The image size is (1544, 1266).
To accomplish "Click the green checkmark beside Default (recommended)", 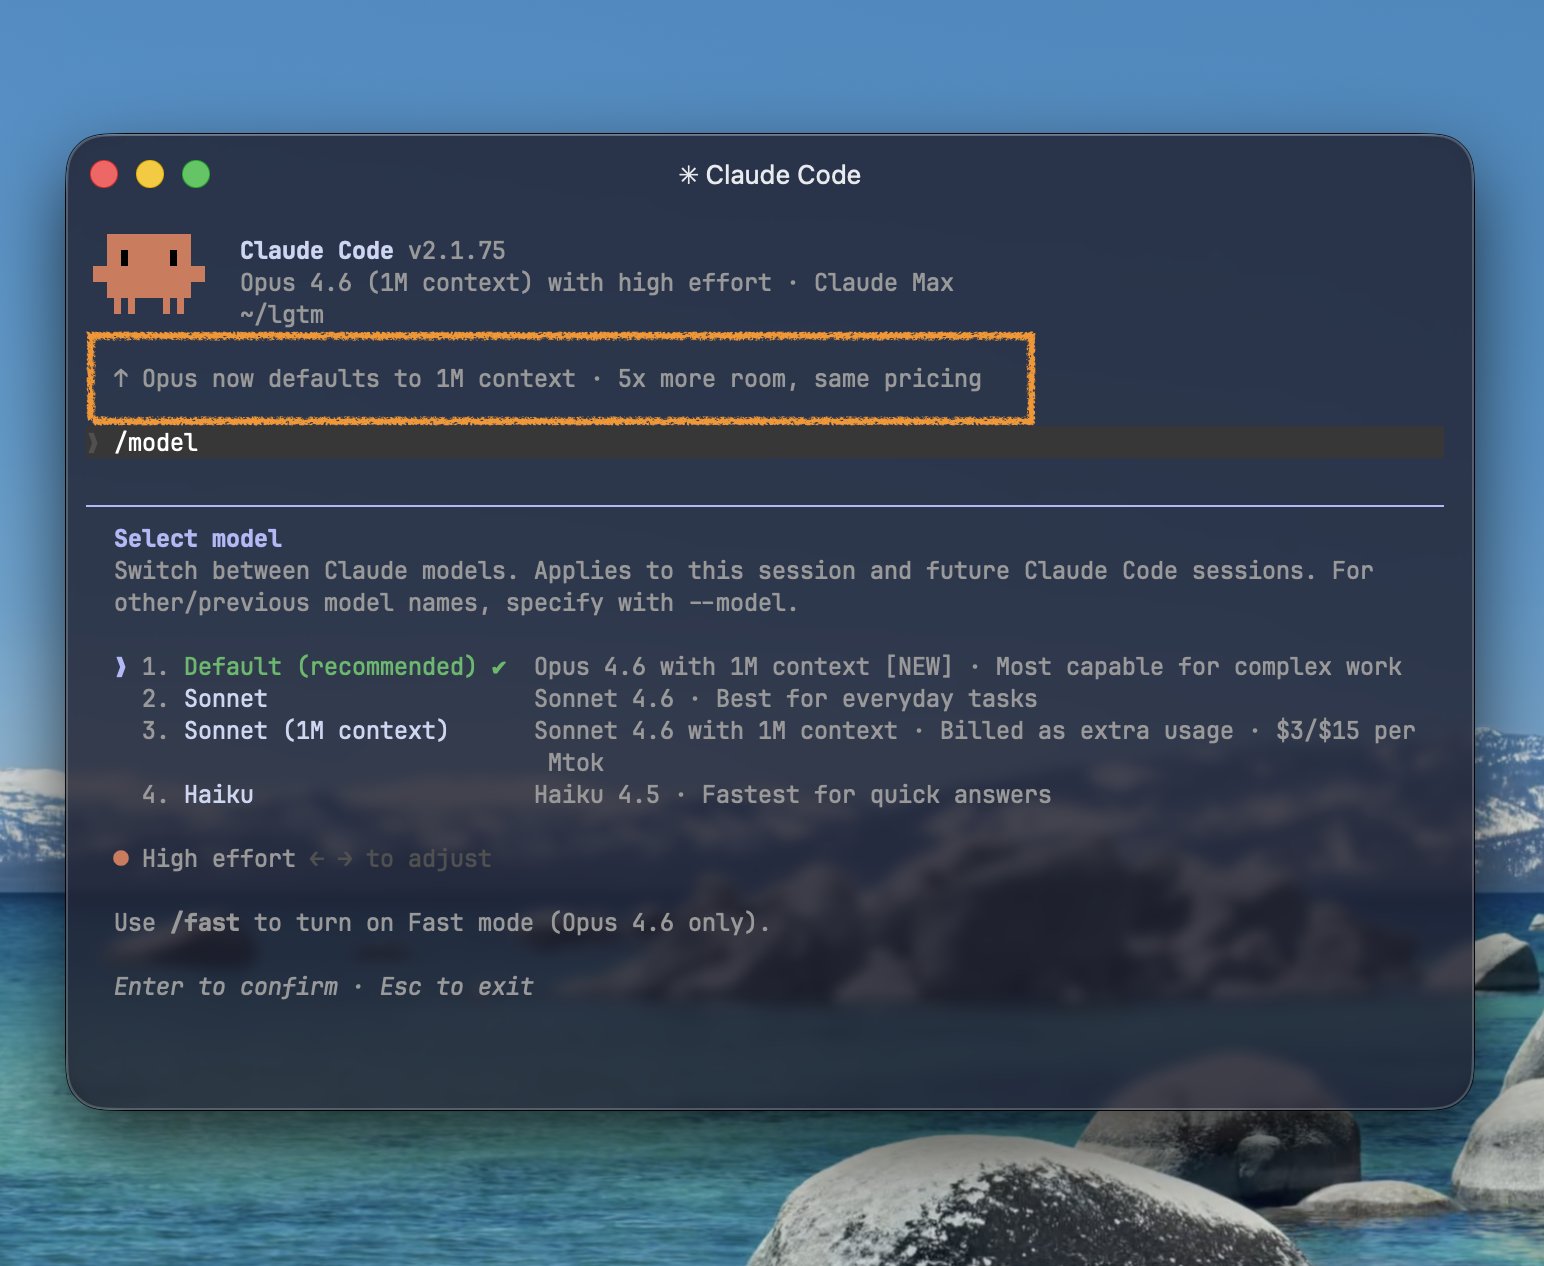I will [498, 667].
